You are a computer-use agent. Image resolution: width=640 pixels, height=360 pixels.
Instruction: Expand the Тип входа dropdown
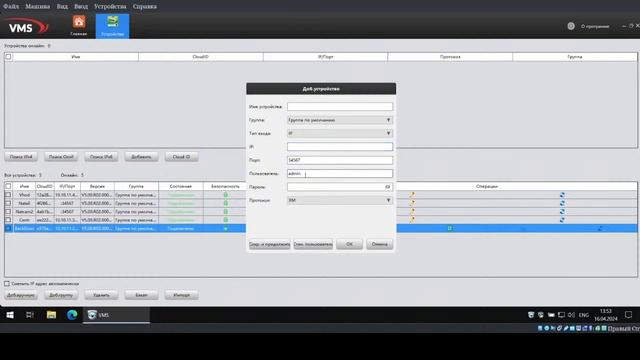click(x=340, y=133)
